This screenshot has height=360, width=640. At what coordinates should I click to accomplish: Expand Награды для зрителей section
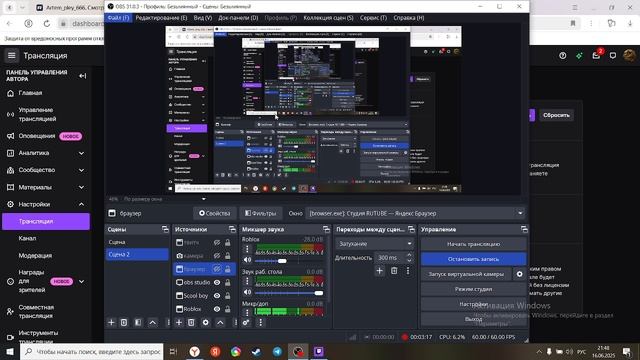[x=81, y=281]
